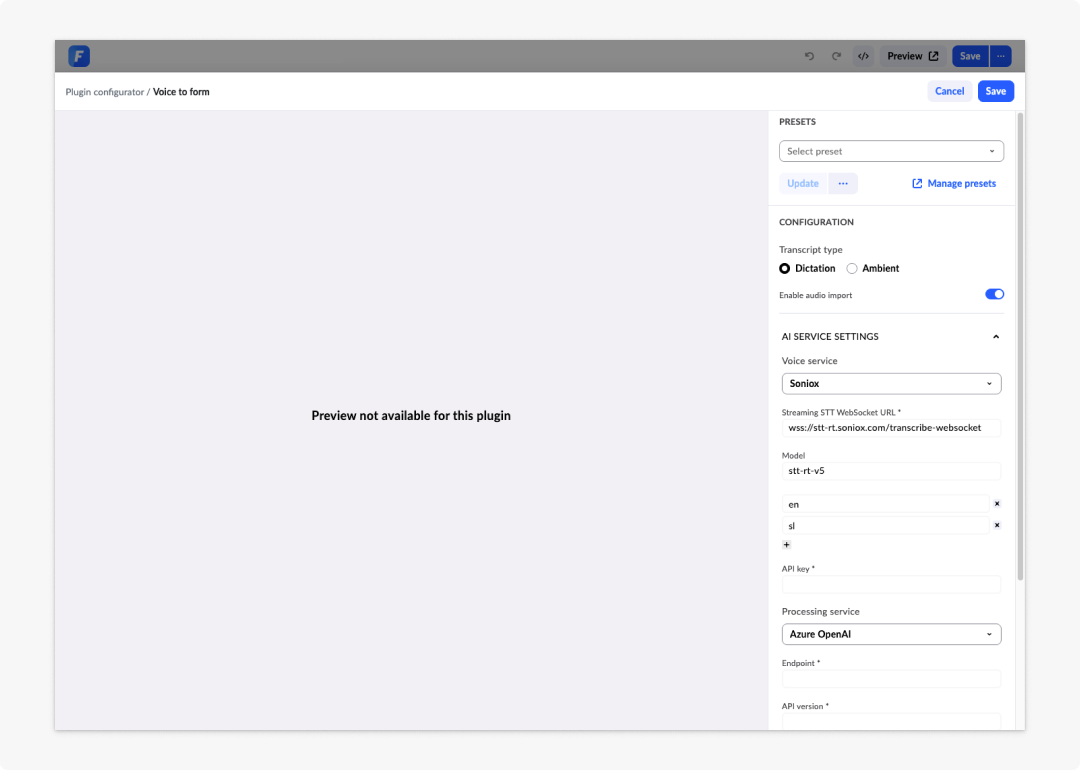Open the code view icon
1080x770 pixels.
[x=863, y=56]
